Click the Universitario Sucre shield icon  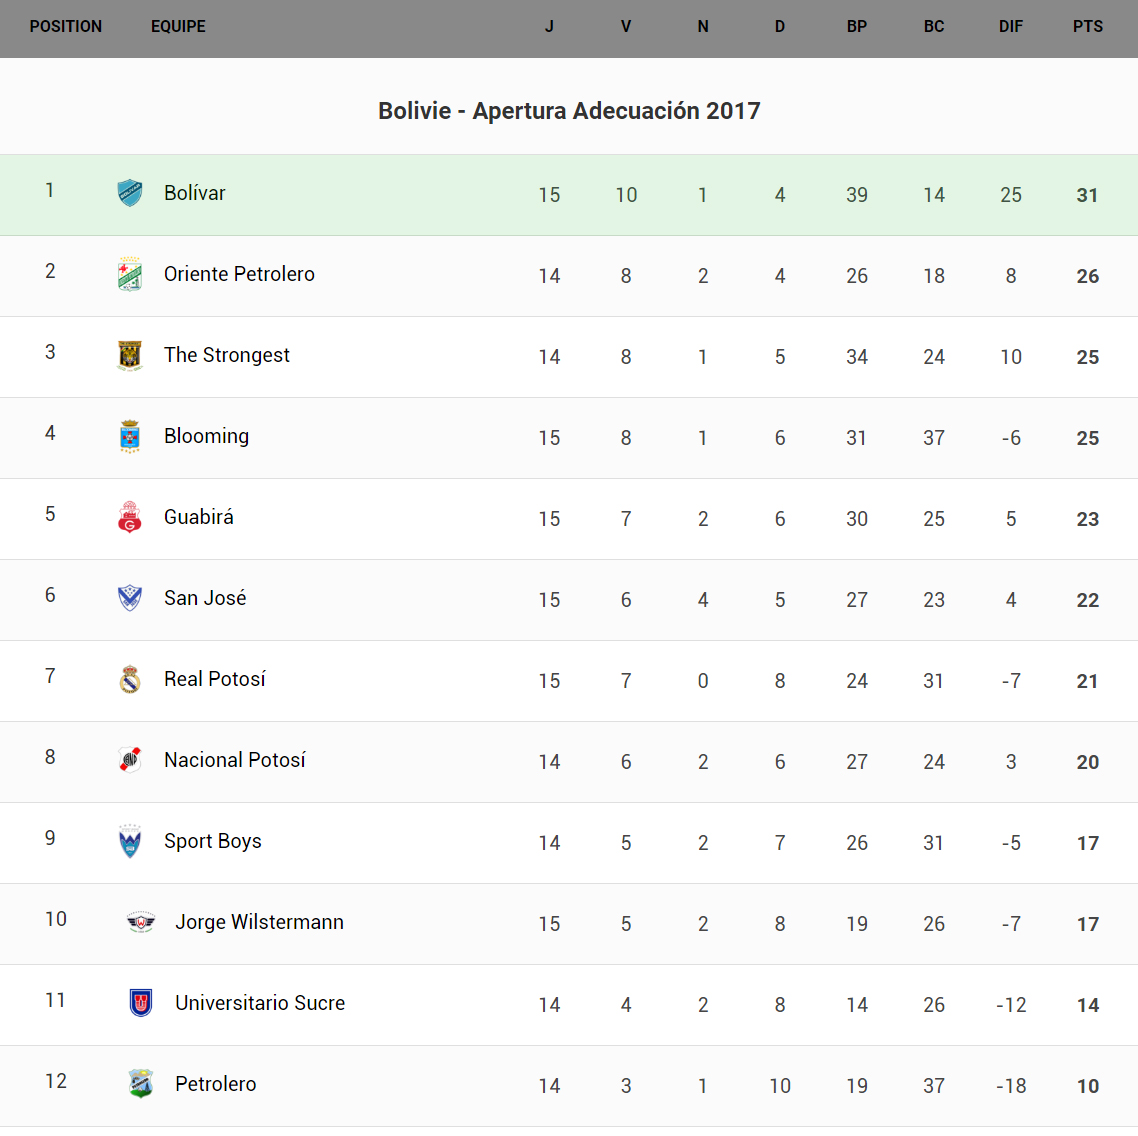141,1003
